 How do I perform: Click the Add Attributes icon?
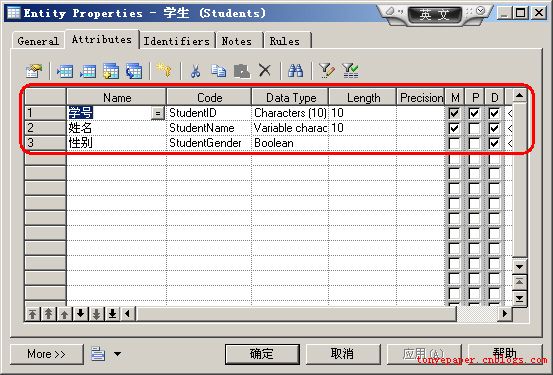click(x=111, y=71)
